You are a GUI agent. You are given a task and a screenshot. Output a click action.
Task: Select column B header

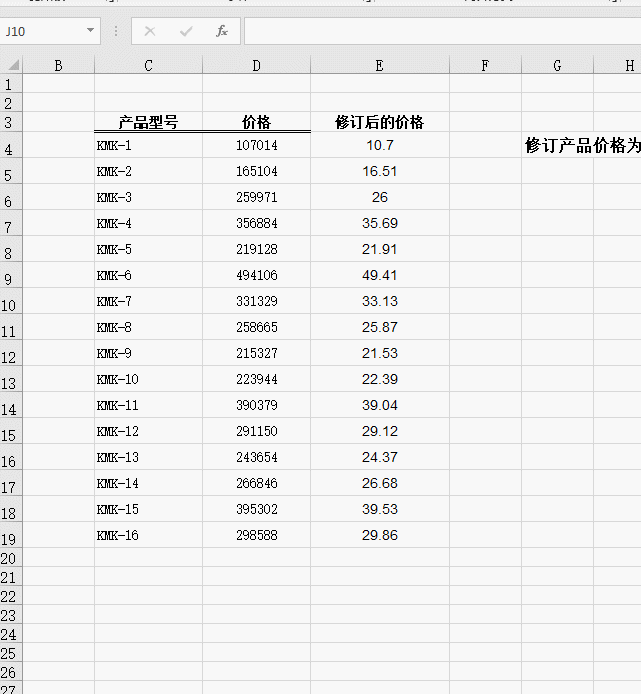click(x=58, y=66)
